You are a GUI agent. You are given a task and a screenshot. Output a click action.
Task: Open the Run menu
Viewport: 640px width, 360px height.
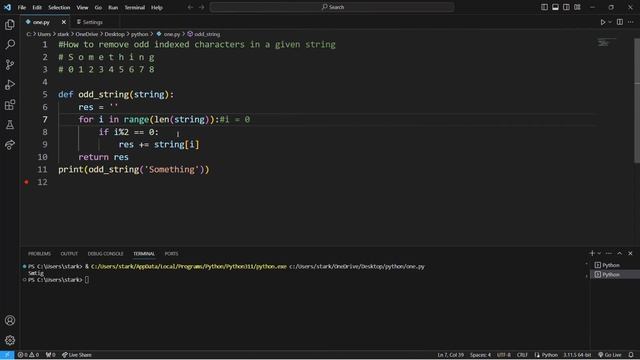113,7
